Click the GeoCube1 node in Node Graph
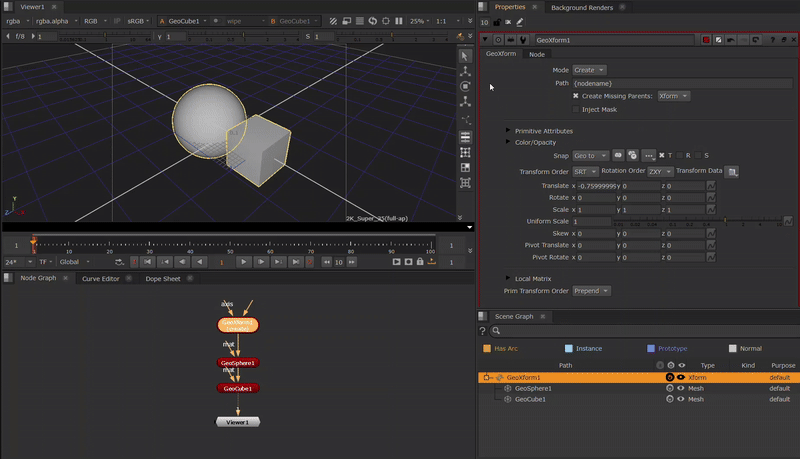Screen dimensions: 800x459 (x=238, y=388)
